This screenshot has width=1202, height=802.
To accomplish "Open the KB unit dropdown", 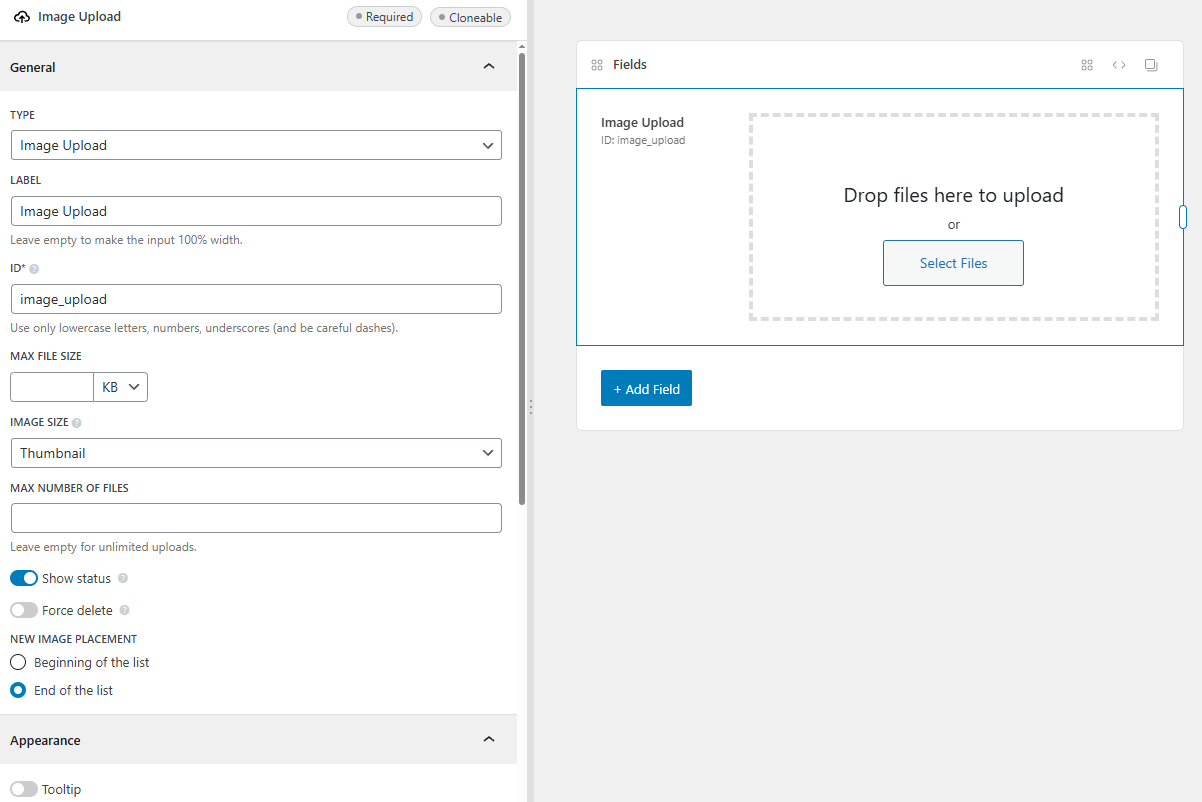I will coord(120,387).
